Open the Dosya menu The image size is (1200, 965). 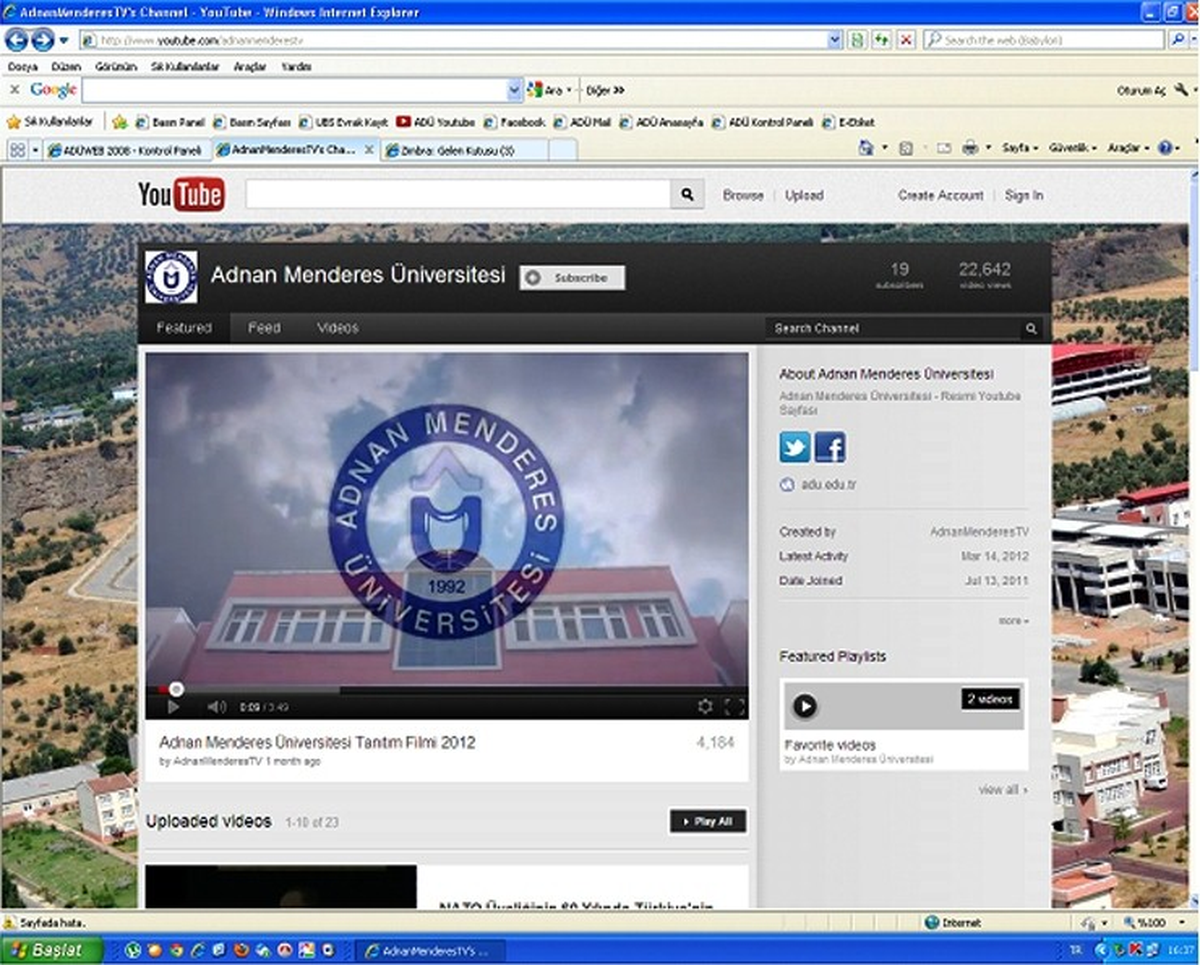(x=22, y=66)
